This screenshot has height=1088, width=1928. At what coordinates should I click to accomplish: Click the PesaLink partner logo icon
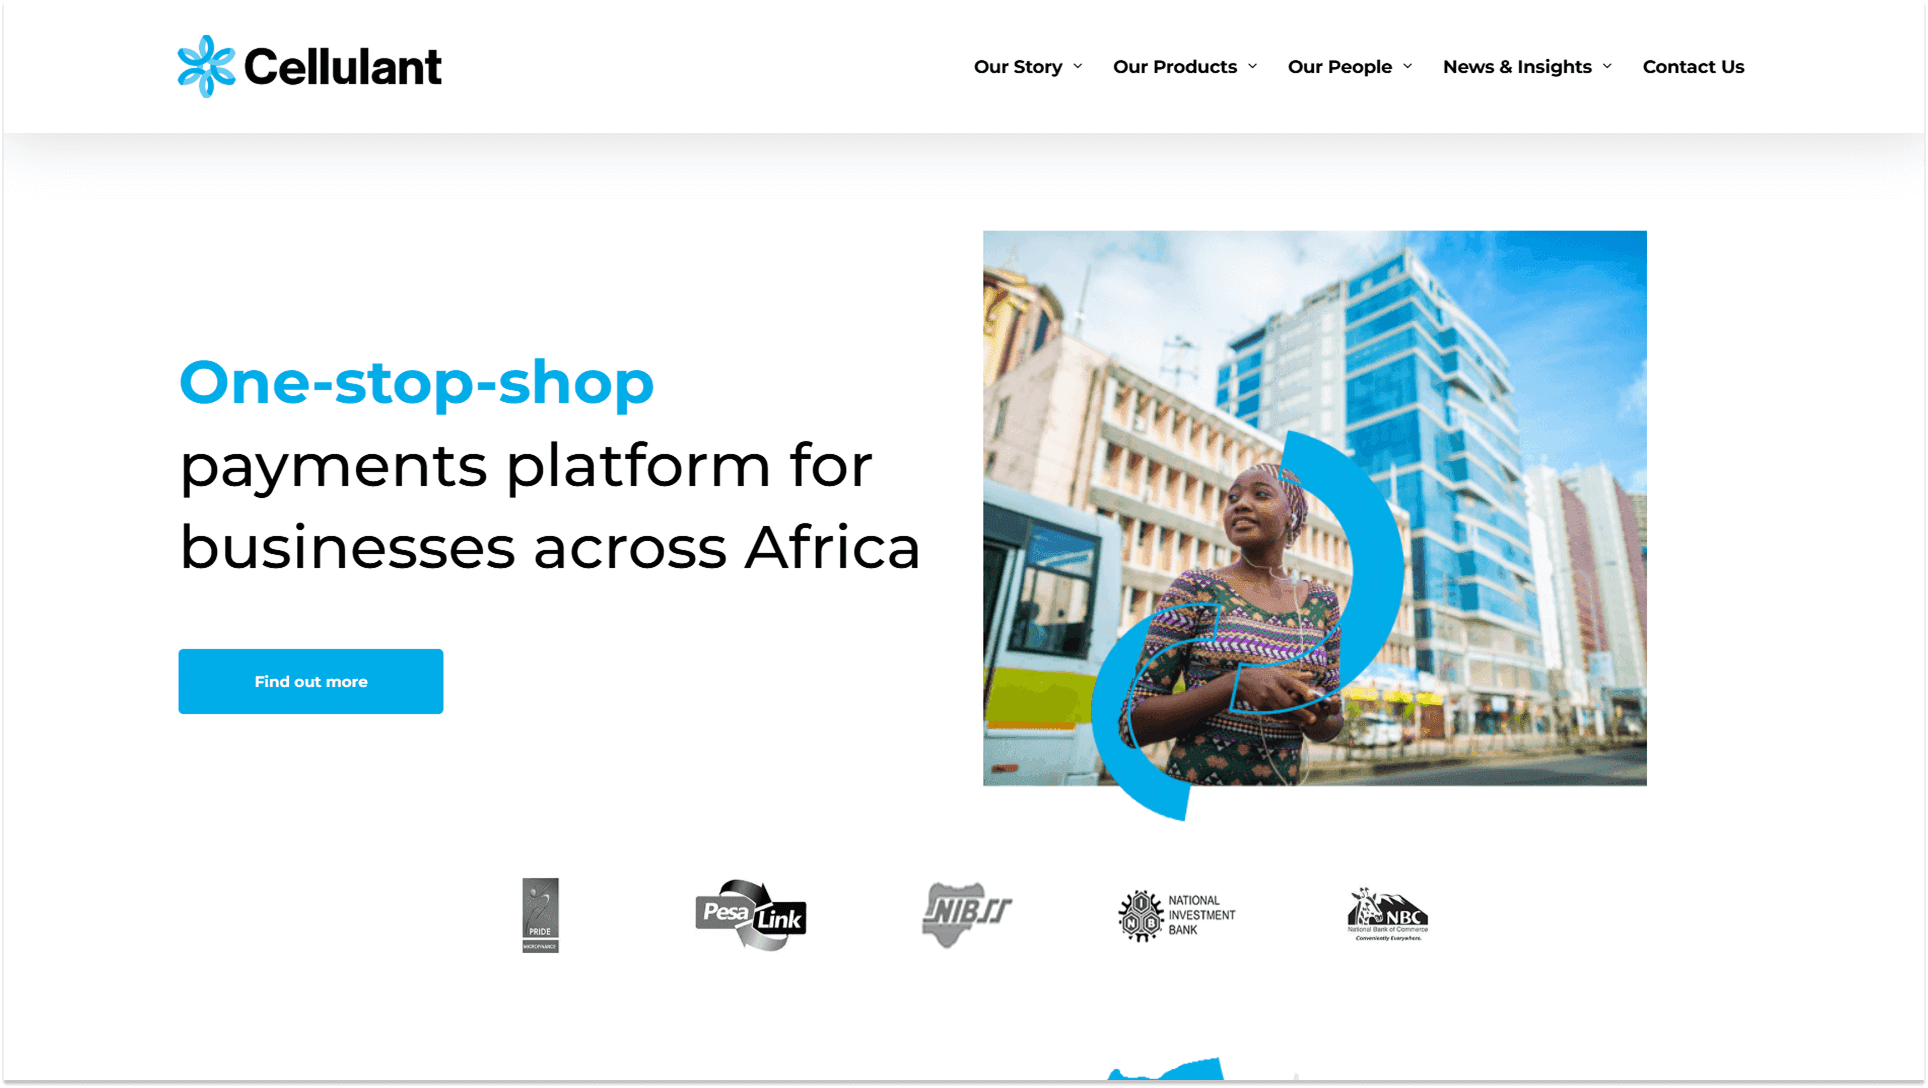(748, 915)
